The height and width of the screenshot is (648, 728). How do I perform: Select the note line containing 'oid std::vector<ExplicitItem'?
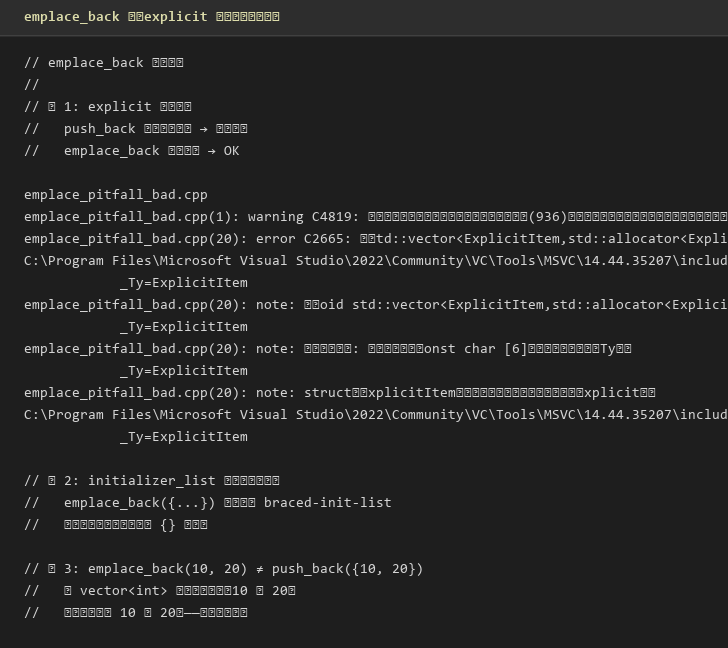point(376,305)
